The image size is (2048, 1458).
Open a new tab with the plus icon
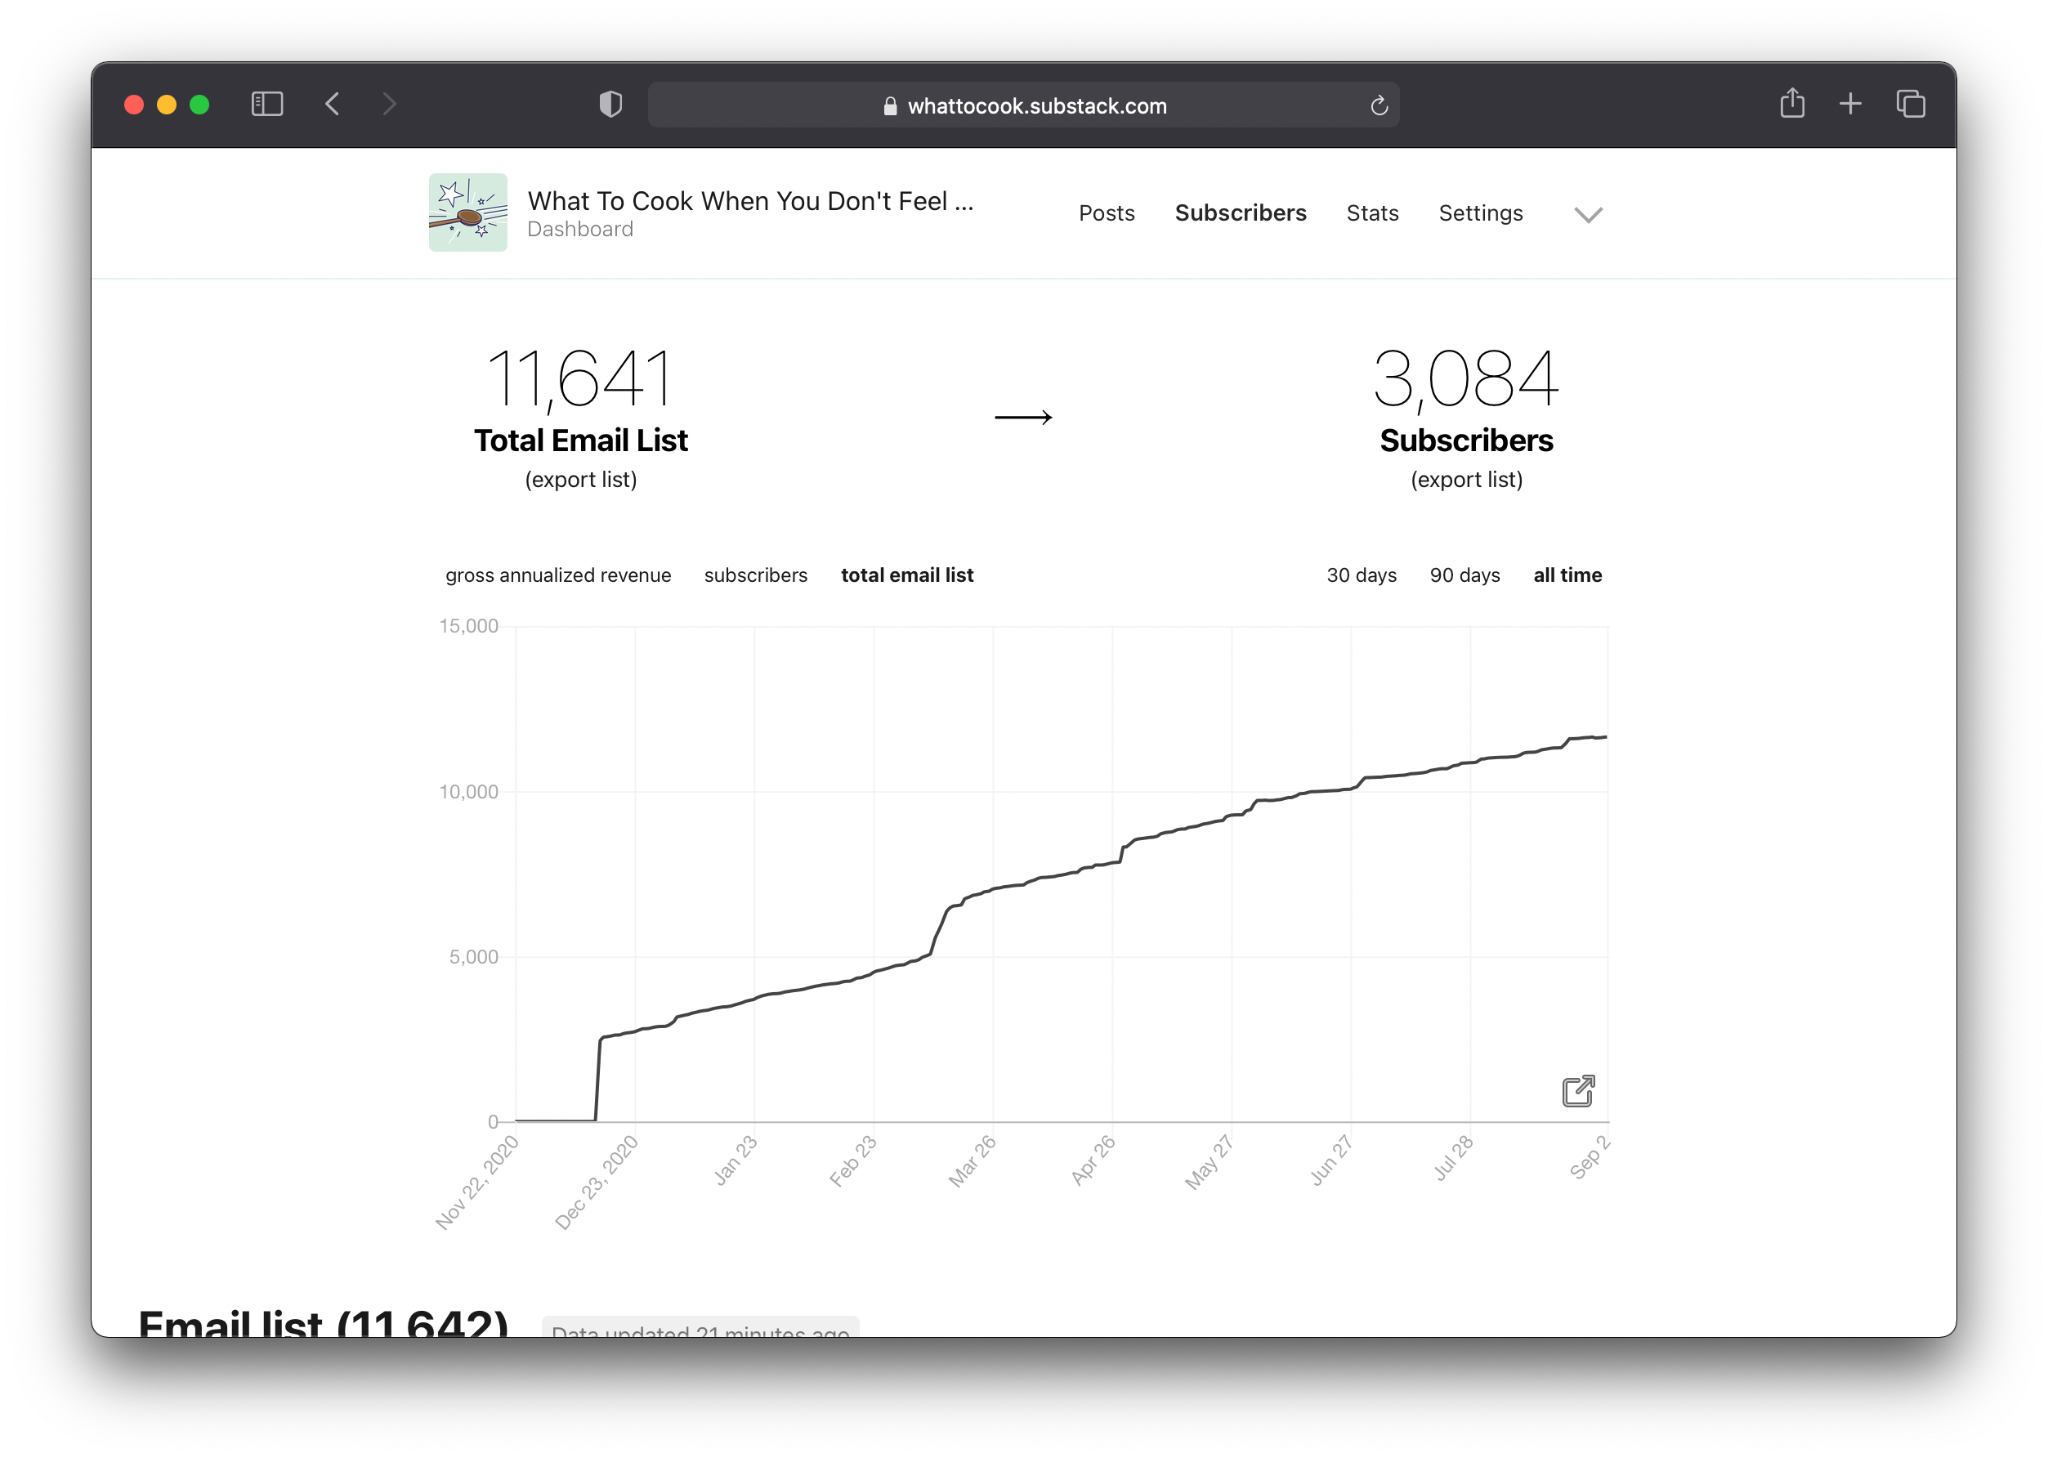click(1850, 103)
